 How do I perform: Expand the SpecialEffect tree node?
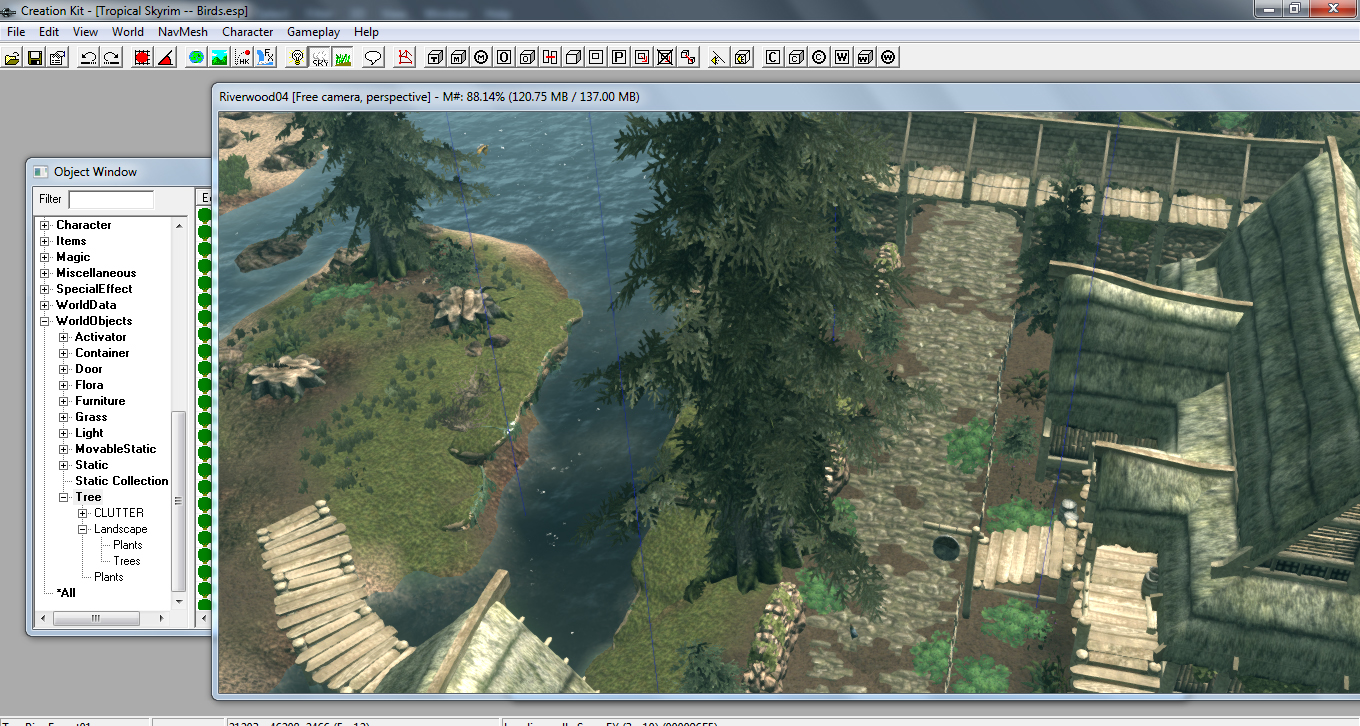pos(45,289)
